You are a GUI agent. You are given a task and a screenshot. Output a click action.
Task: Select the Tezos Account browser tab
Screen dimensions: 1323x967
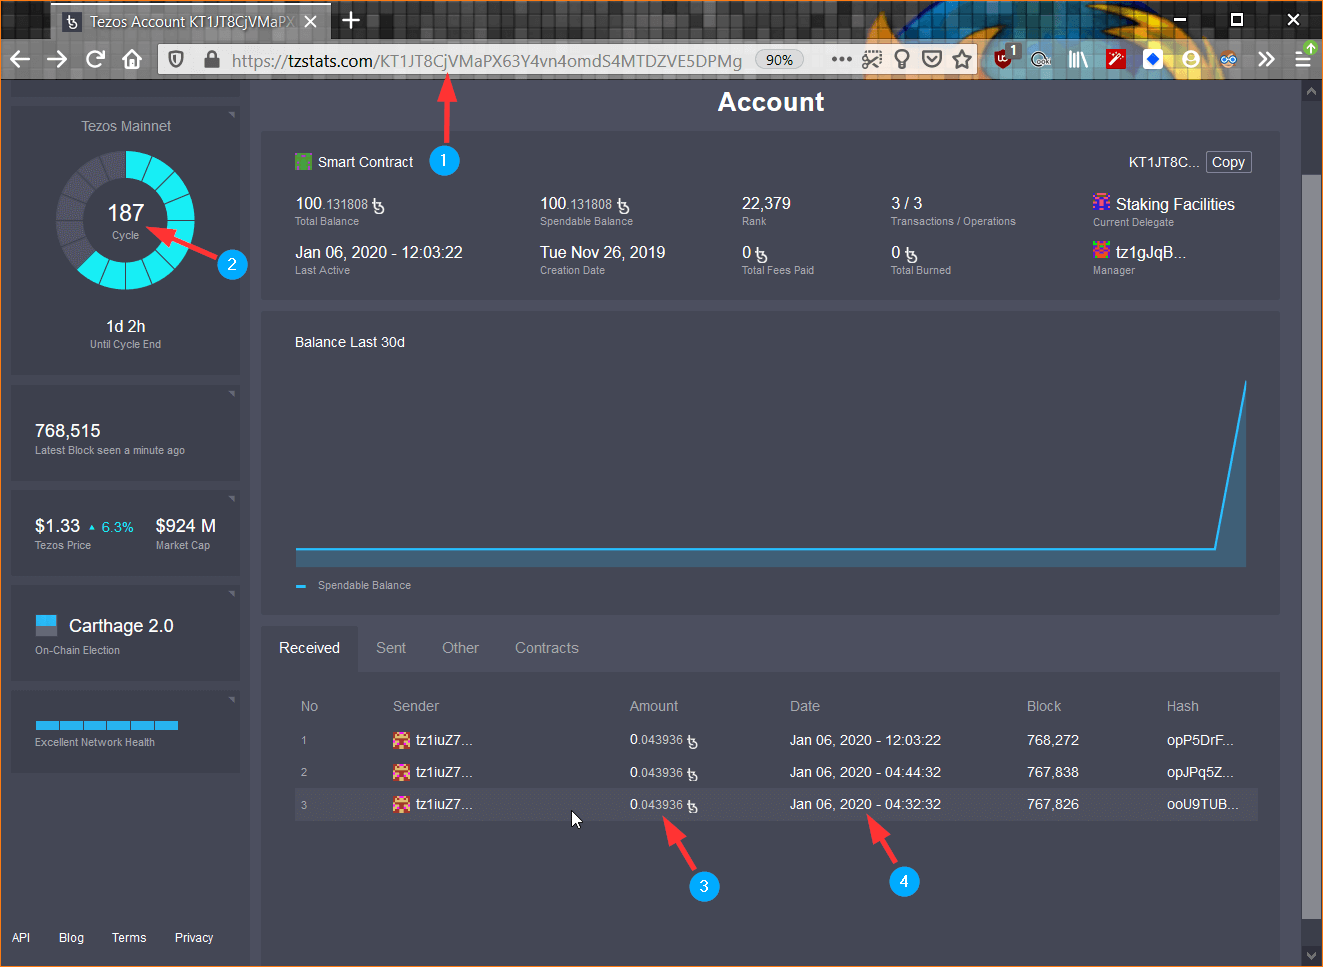pyautogui.click(x=191, y=22)
